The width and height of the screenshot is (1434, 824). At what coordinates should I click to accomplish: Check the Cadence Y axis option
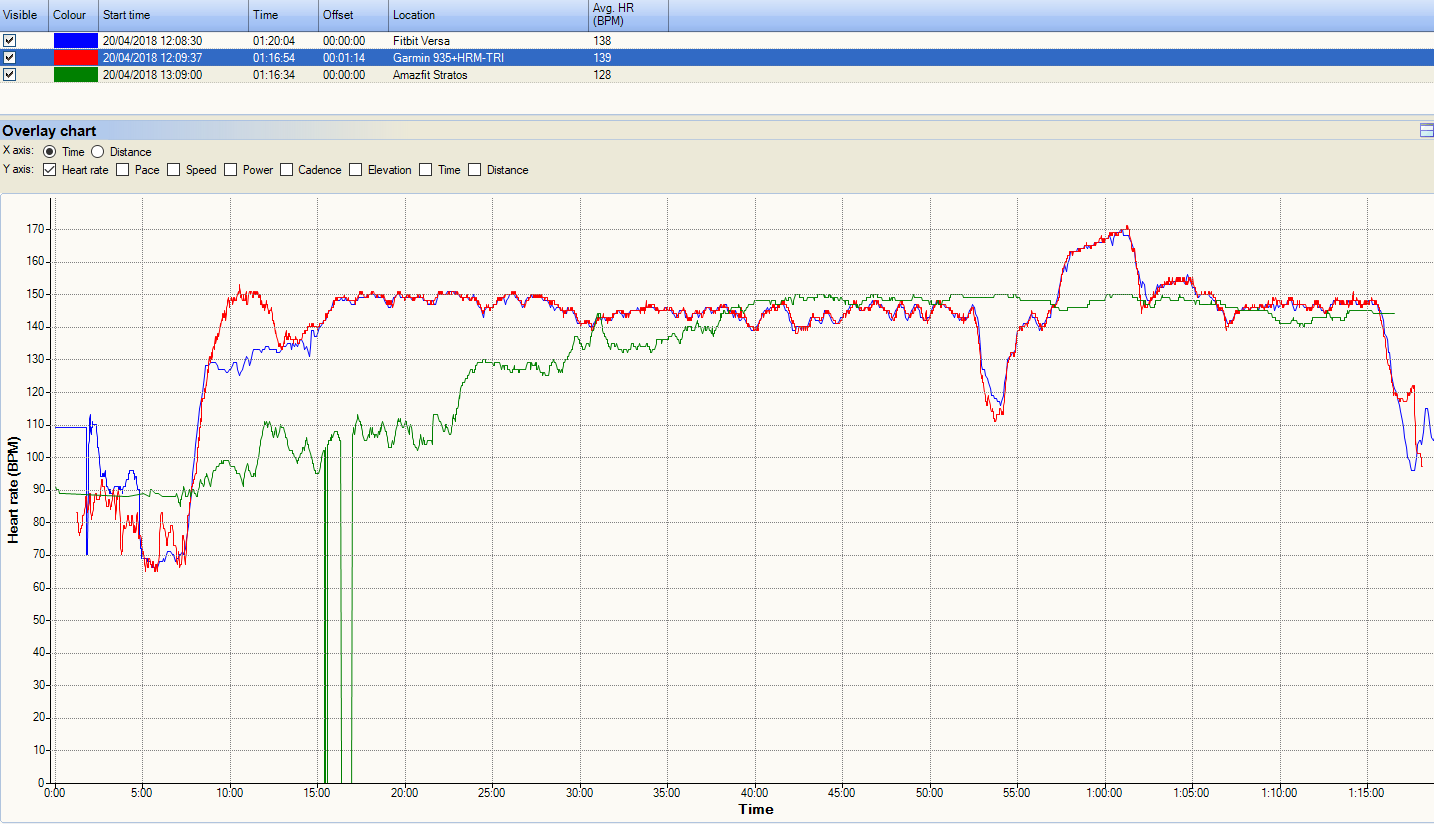coord(287,170)
